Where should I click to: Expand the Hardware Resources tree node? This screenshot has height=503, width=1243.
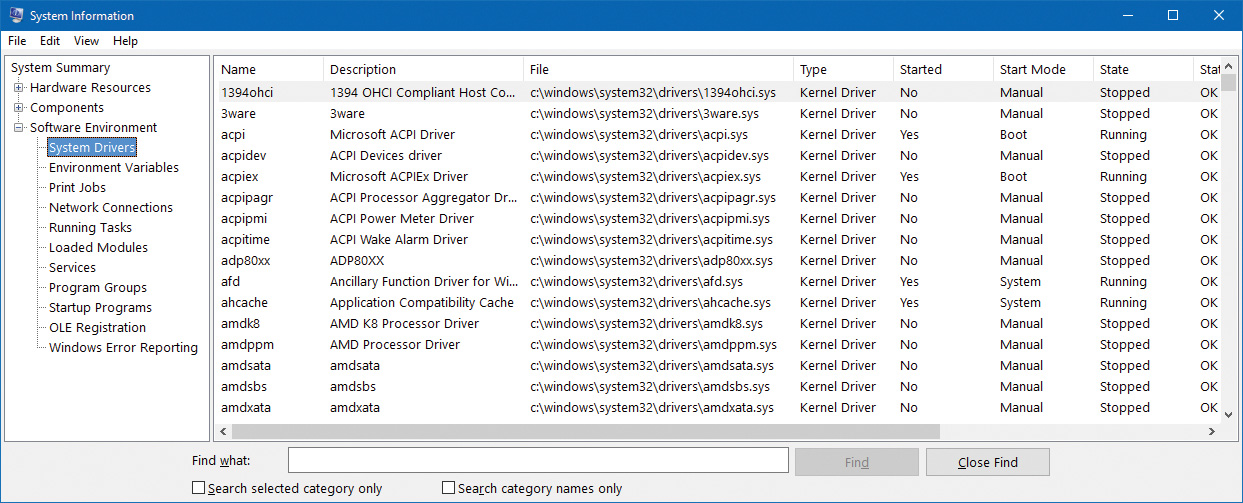point(18,88)
